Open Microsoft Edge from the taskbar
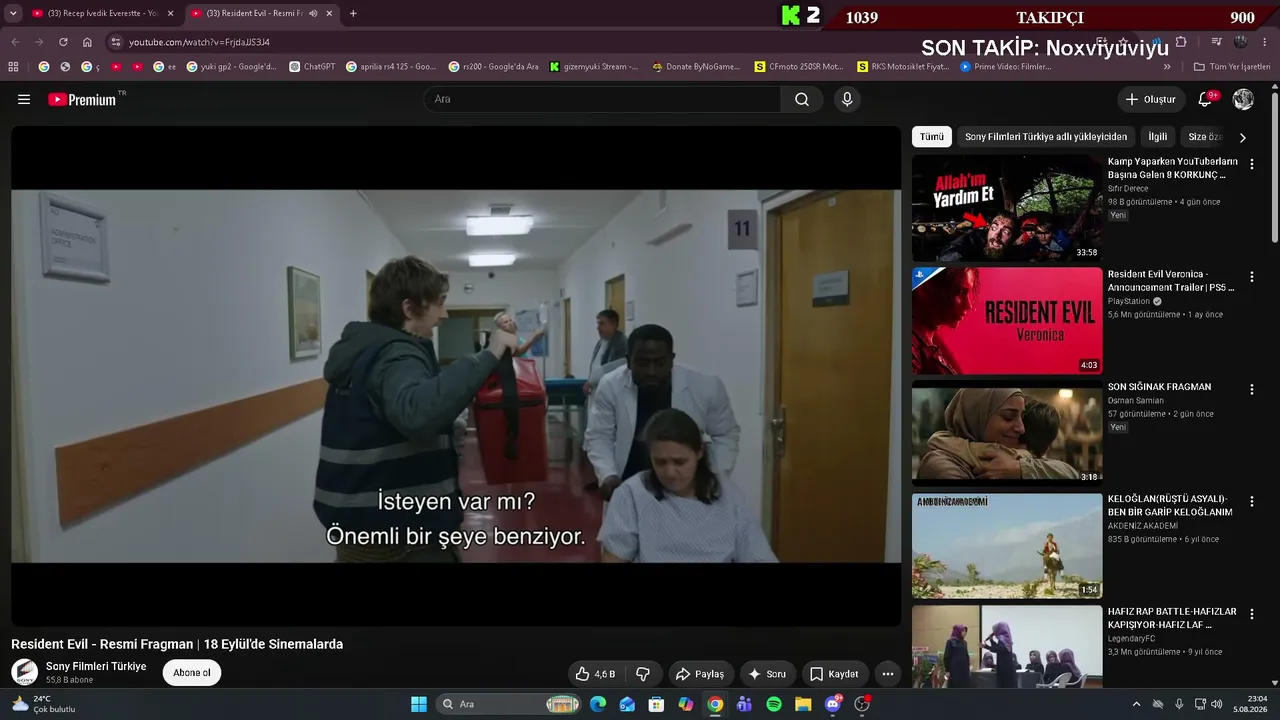 point(598,704)
